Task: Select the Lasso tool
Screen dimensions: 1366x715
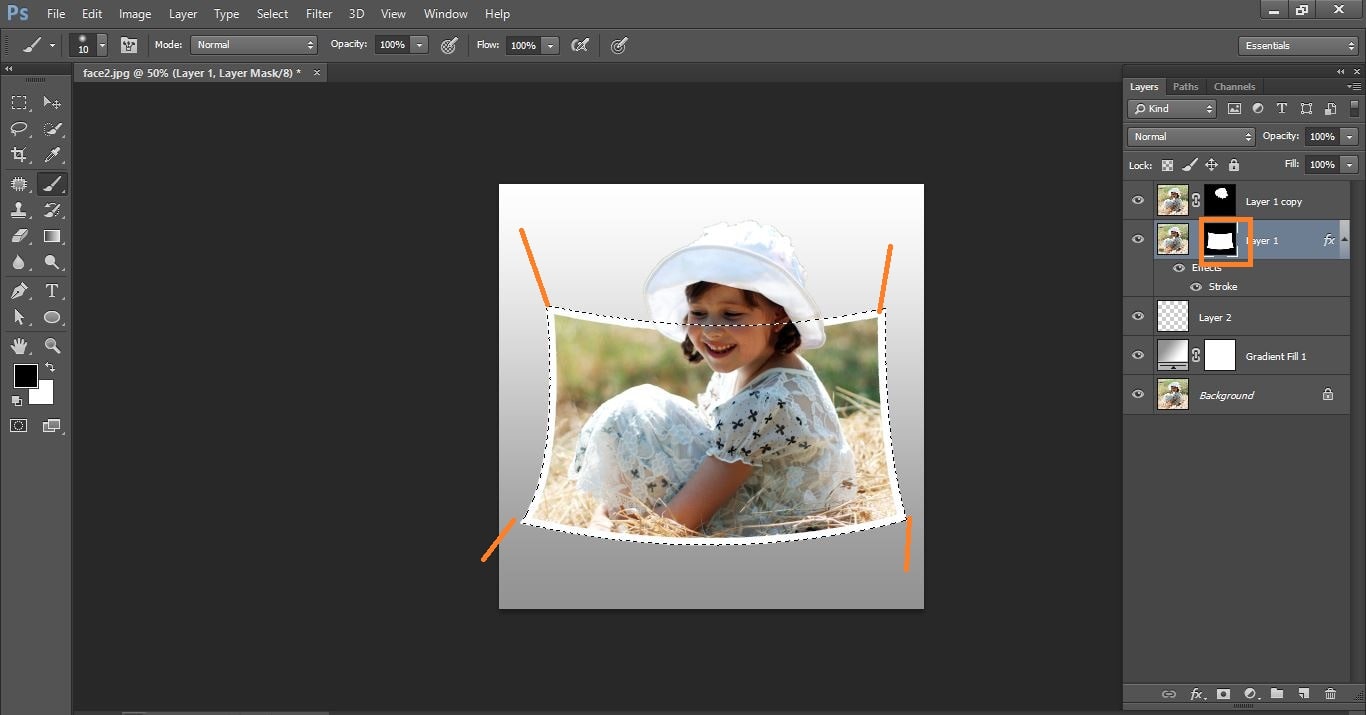Action: (19, 129)
